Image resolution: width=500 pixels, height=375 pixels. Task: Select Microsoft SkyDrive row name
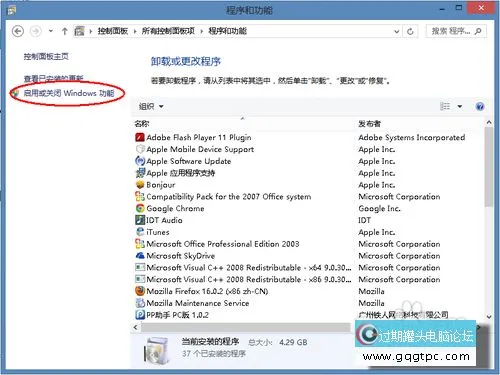coord(181,256)
